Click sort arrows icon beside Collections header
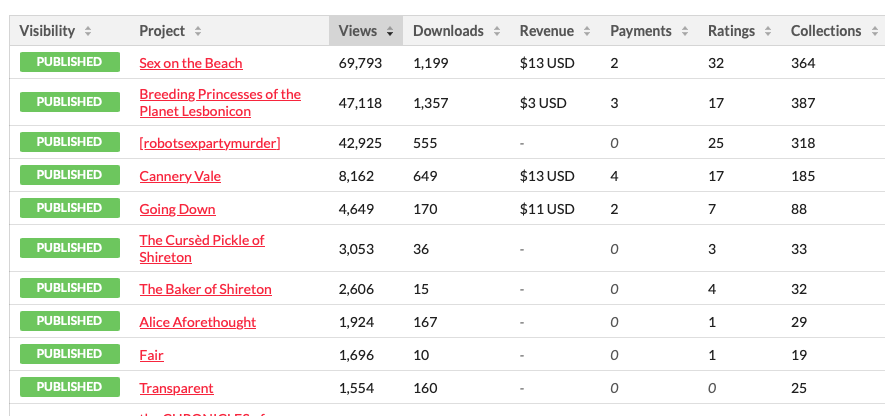 (x=873, y=31)
